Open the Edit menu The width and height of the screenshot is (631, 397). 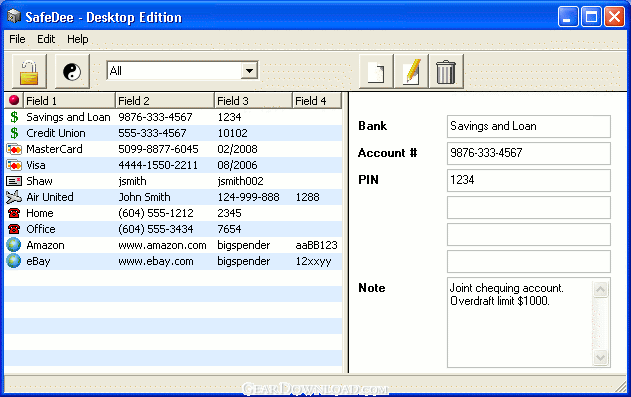pyautogui.click(x=46, y=39)
